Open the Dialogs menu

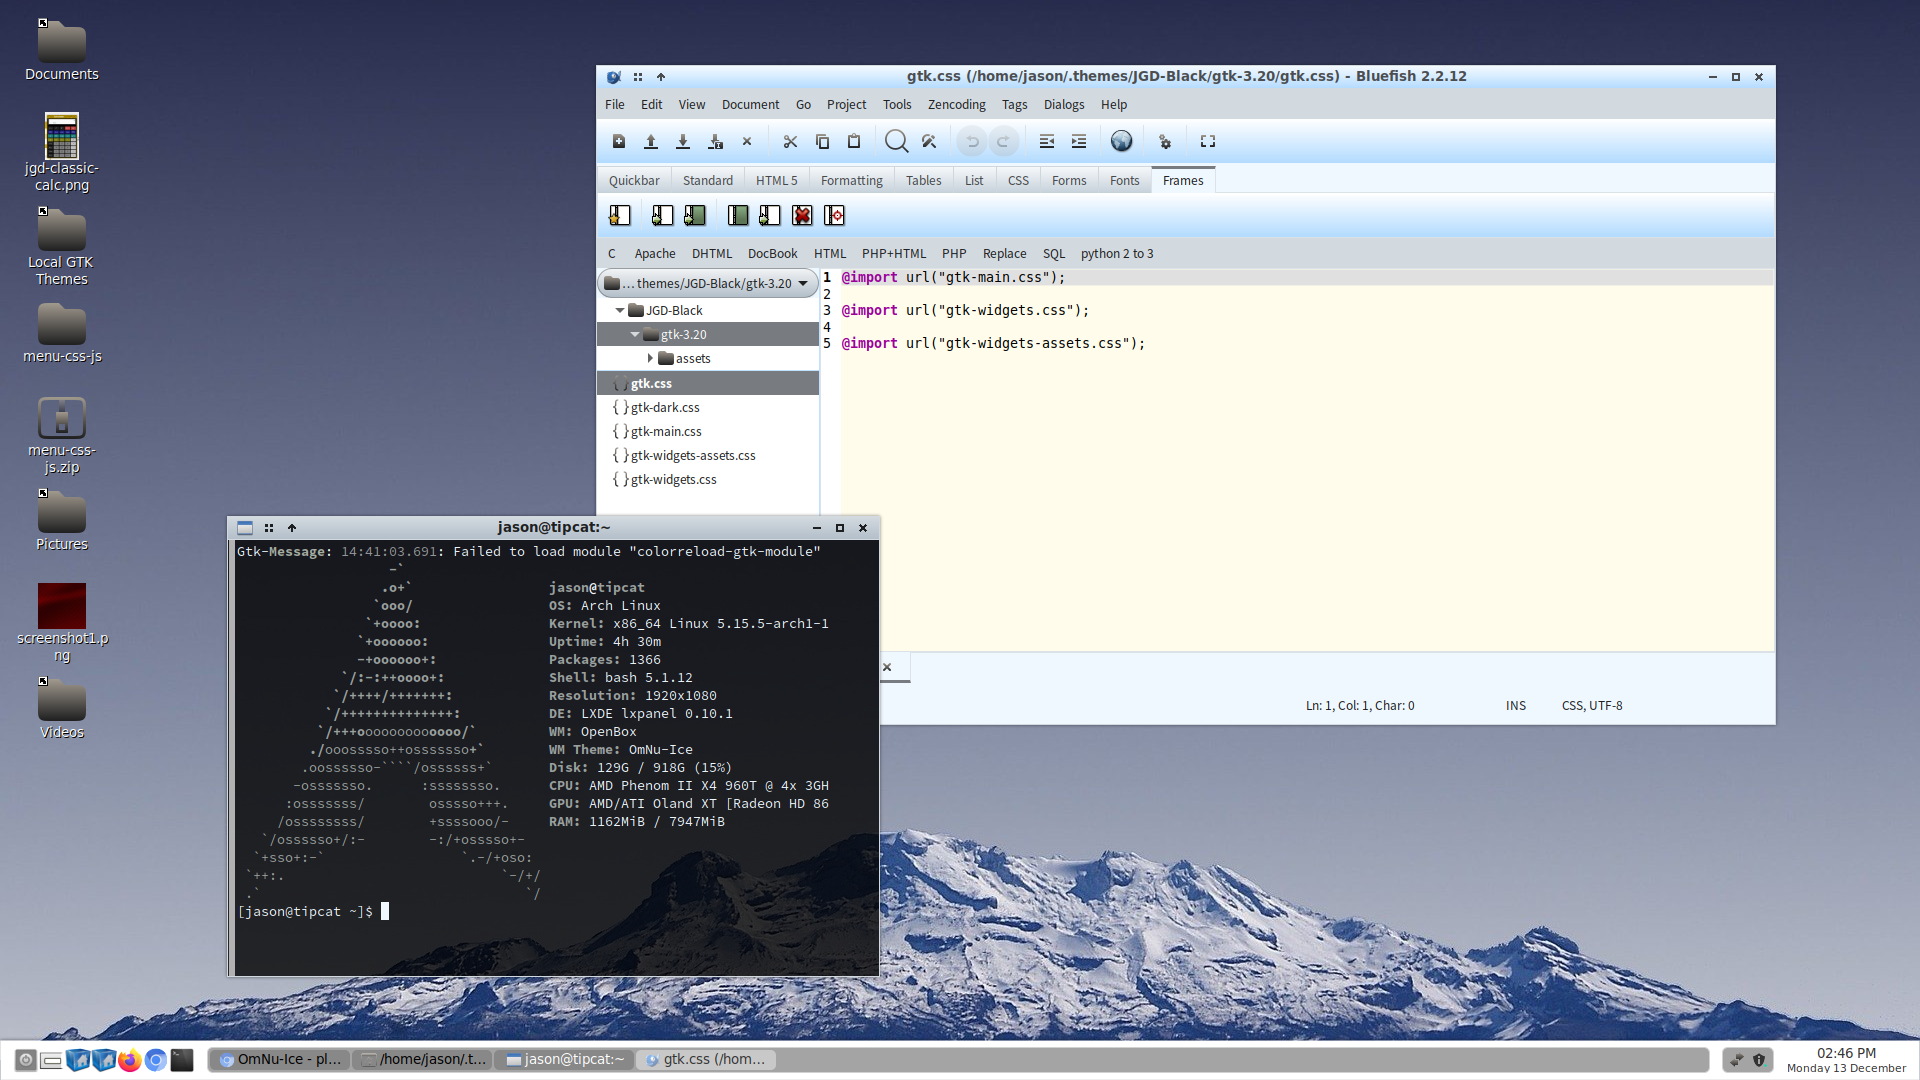tap(1064, 105)
